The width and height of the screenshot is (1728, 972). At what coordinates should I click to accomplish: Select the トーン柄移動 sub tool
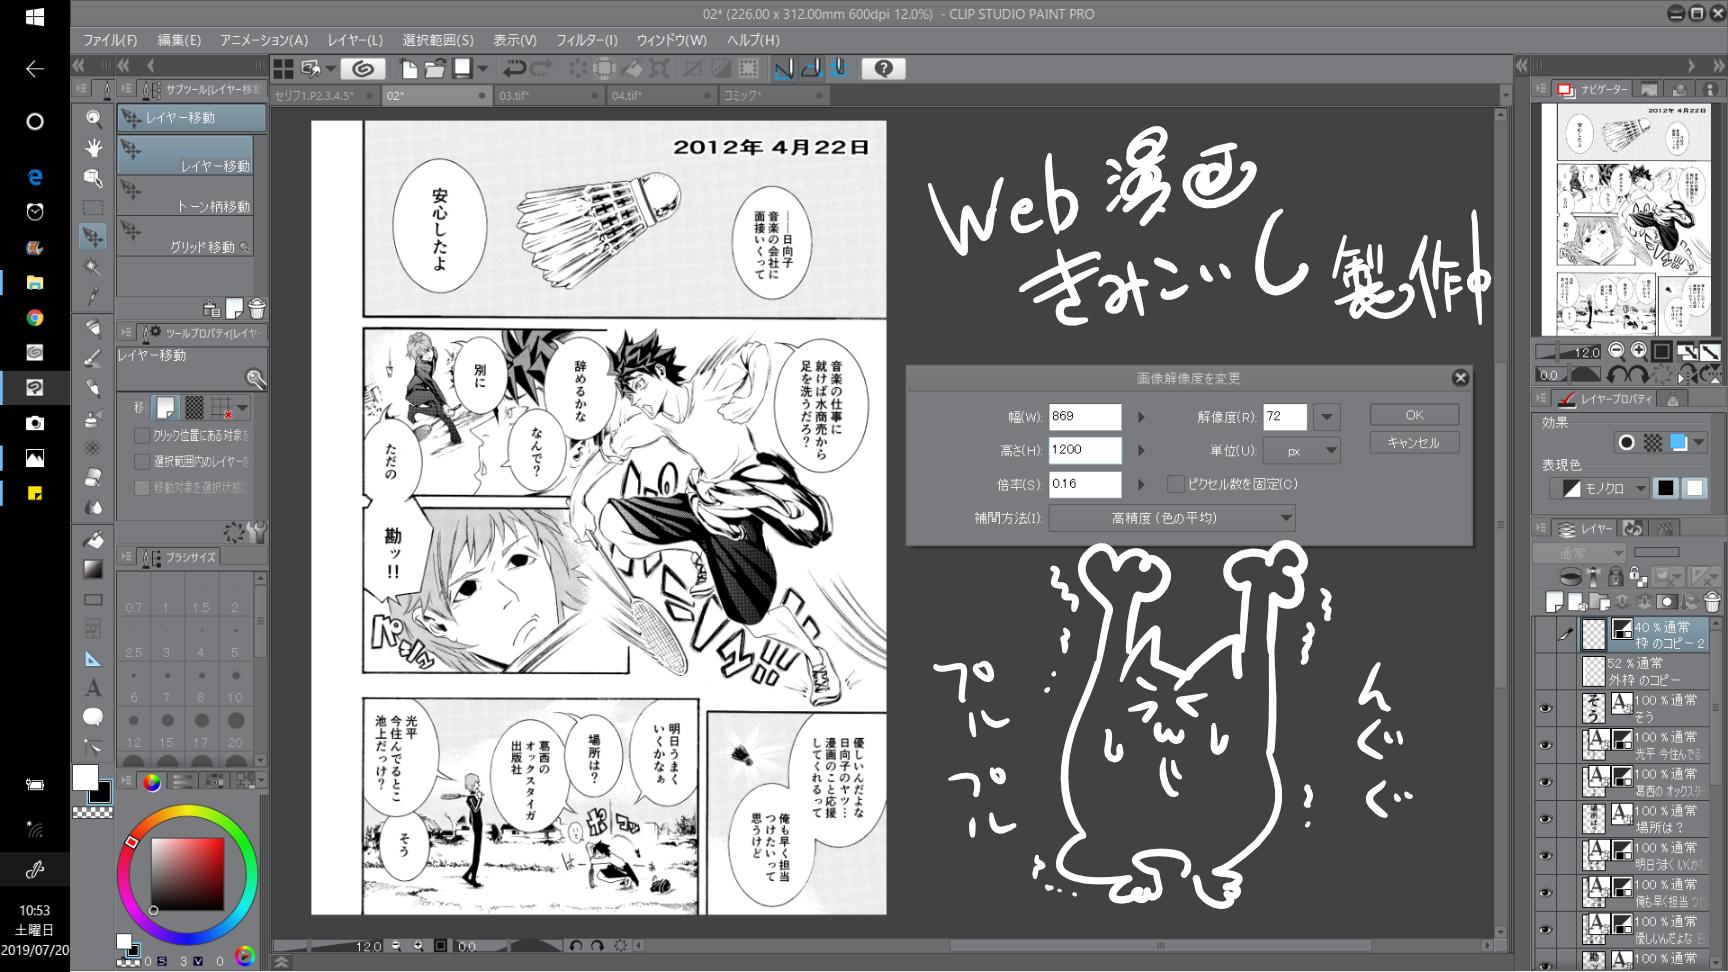coord(185,196)
